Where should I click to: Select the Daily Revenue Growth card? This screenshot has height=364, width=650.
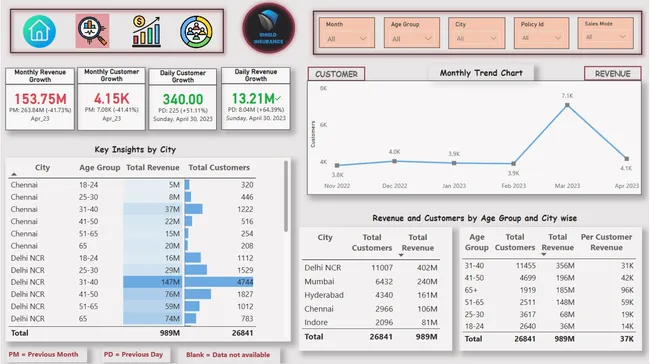click(x=256, y=99)
